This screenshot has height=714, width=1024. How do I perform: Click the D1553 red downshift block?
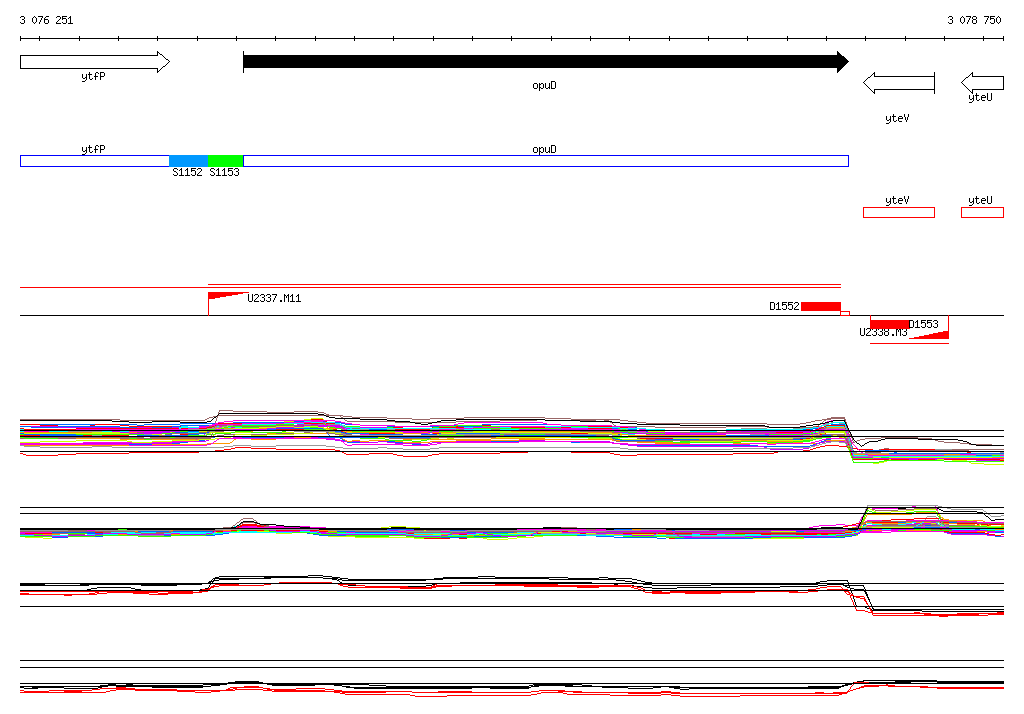coord(889,324)
